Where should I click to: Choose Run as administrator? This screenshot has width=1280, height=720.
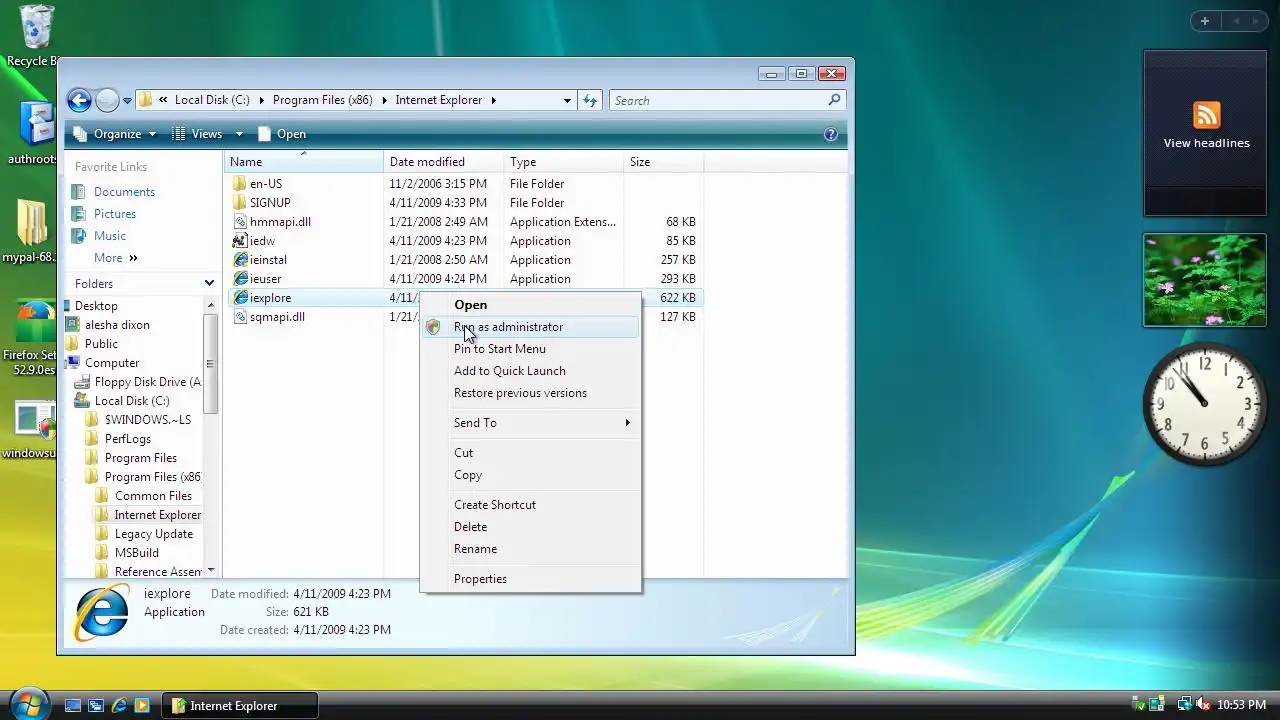click(x=530, y=327)
